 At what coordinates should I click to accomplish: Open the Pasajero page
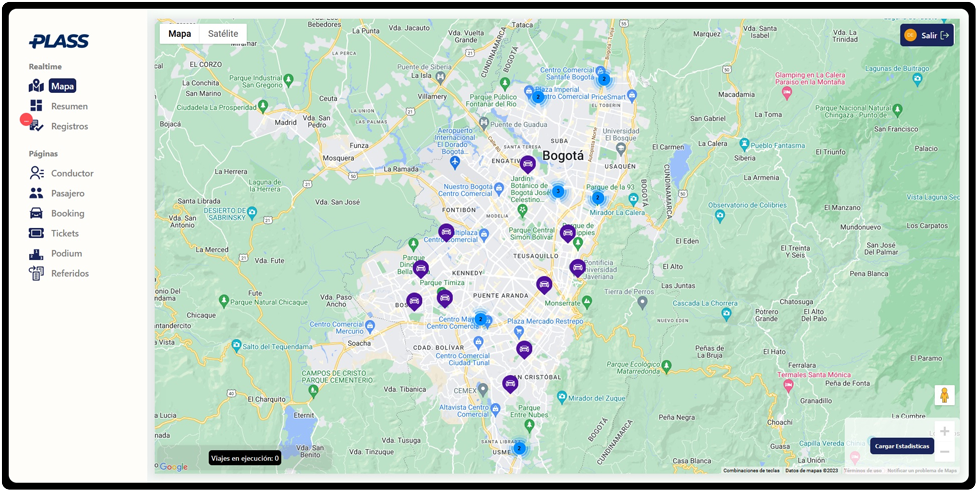pyautogui.click(x=57, y=193)
